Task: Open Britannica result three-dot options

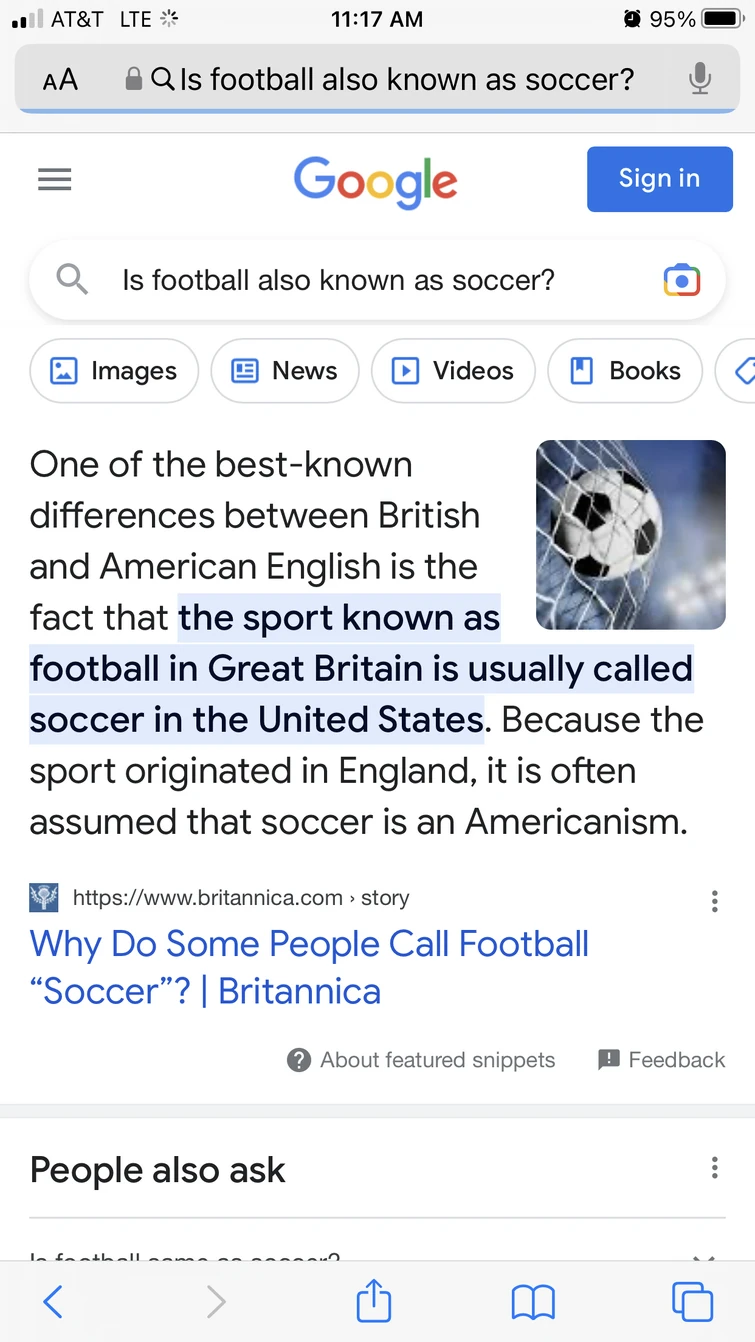Action: coord(714,901)
